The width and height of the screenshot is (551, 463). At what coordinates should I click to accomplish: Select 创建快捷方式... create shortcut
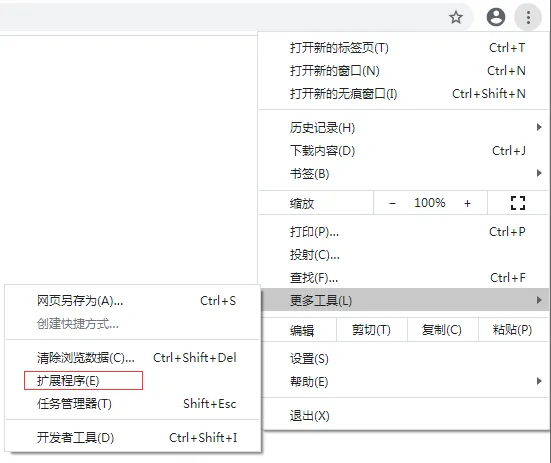132,324
